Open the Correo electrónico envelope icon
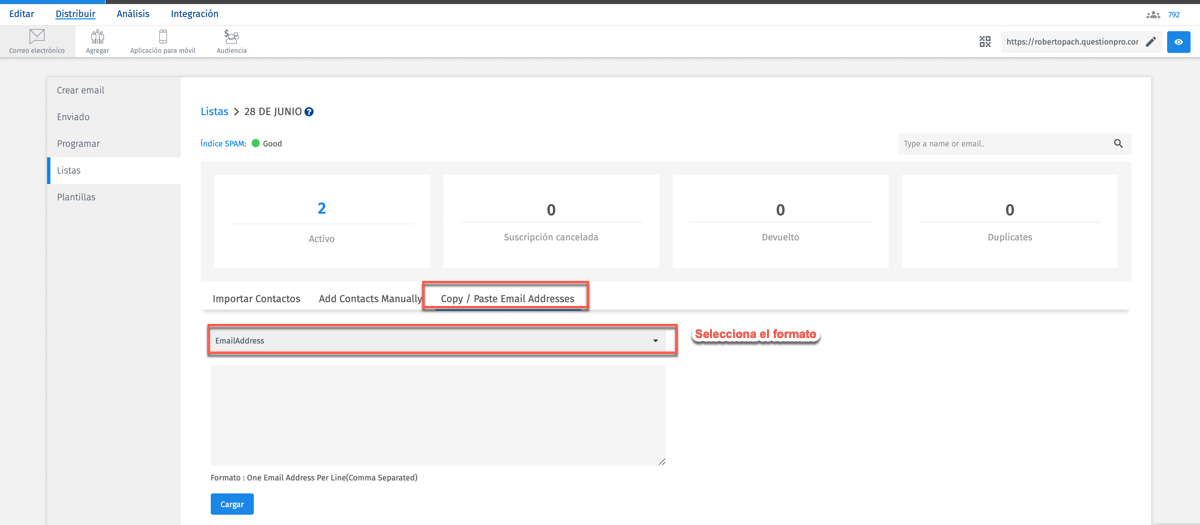1200x525 pixels. (x=37, y=36)
